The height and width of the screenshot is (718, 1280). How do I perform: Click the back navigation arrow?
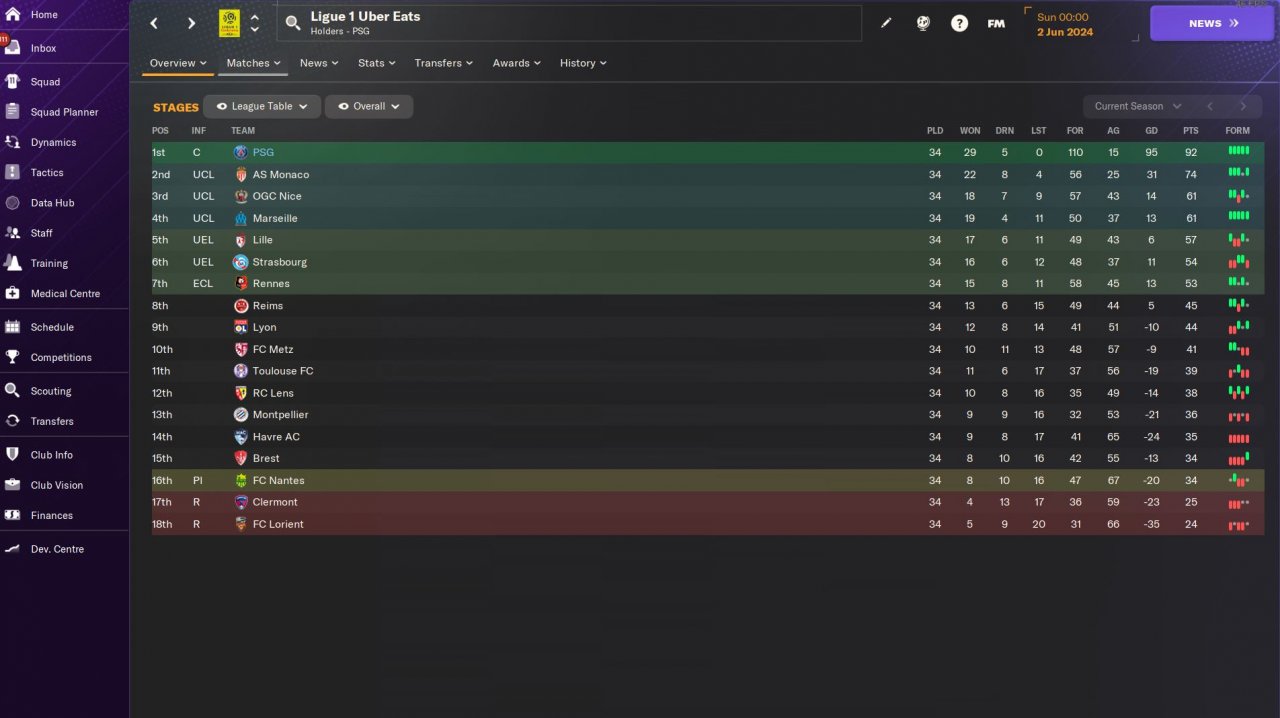[x=154, y=23]
